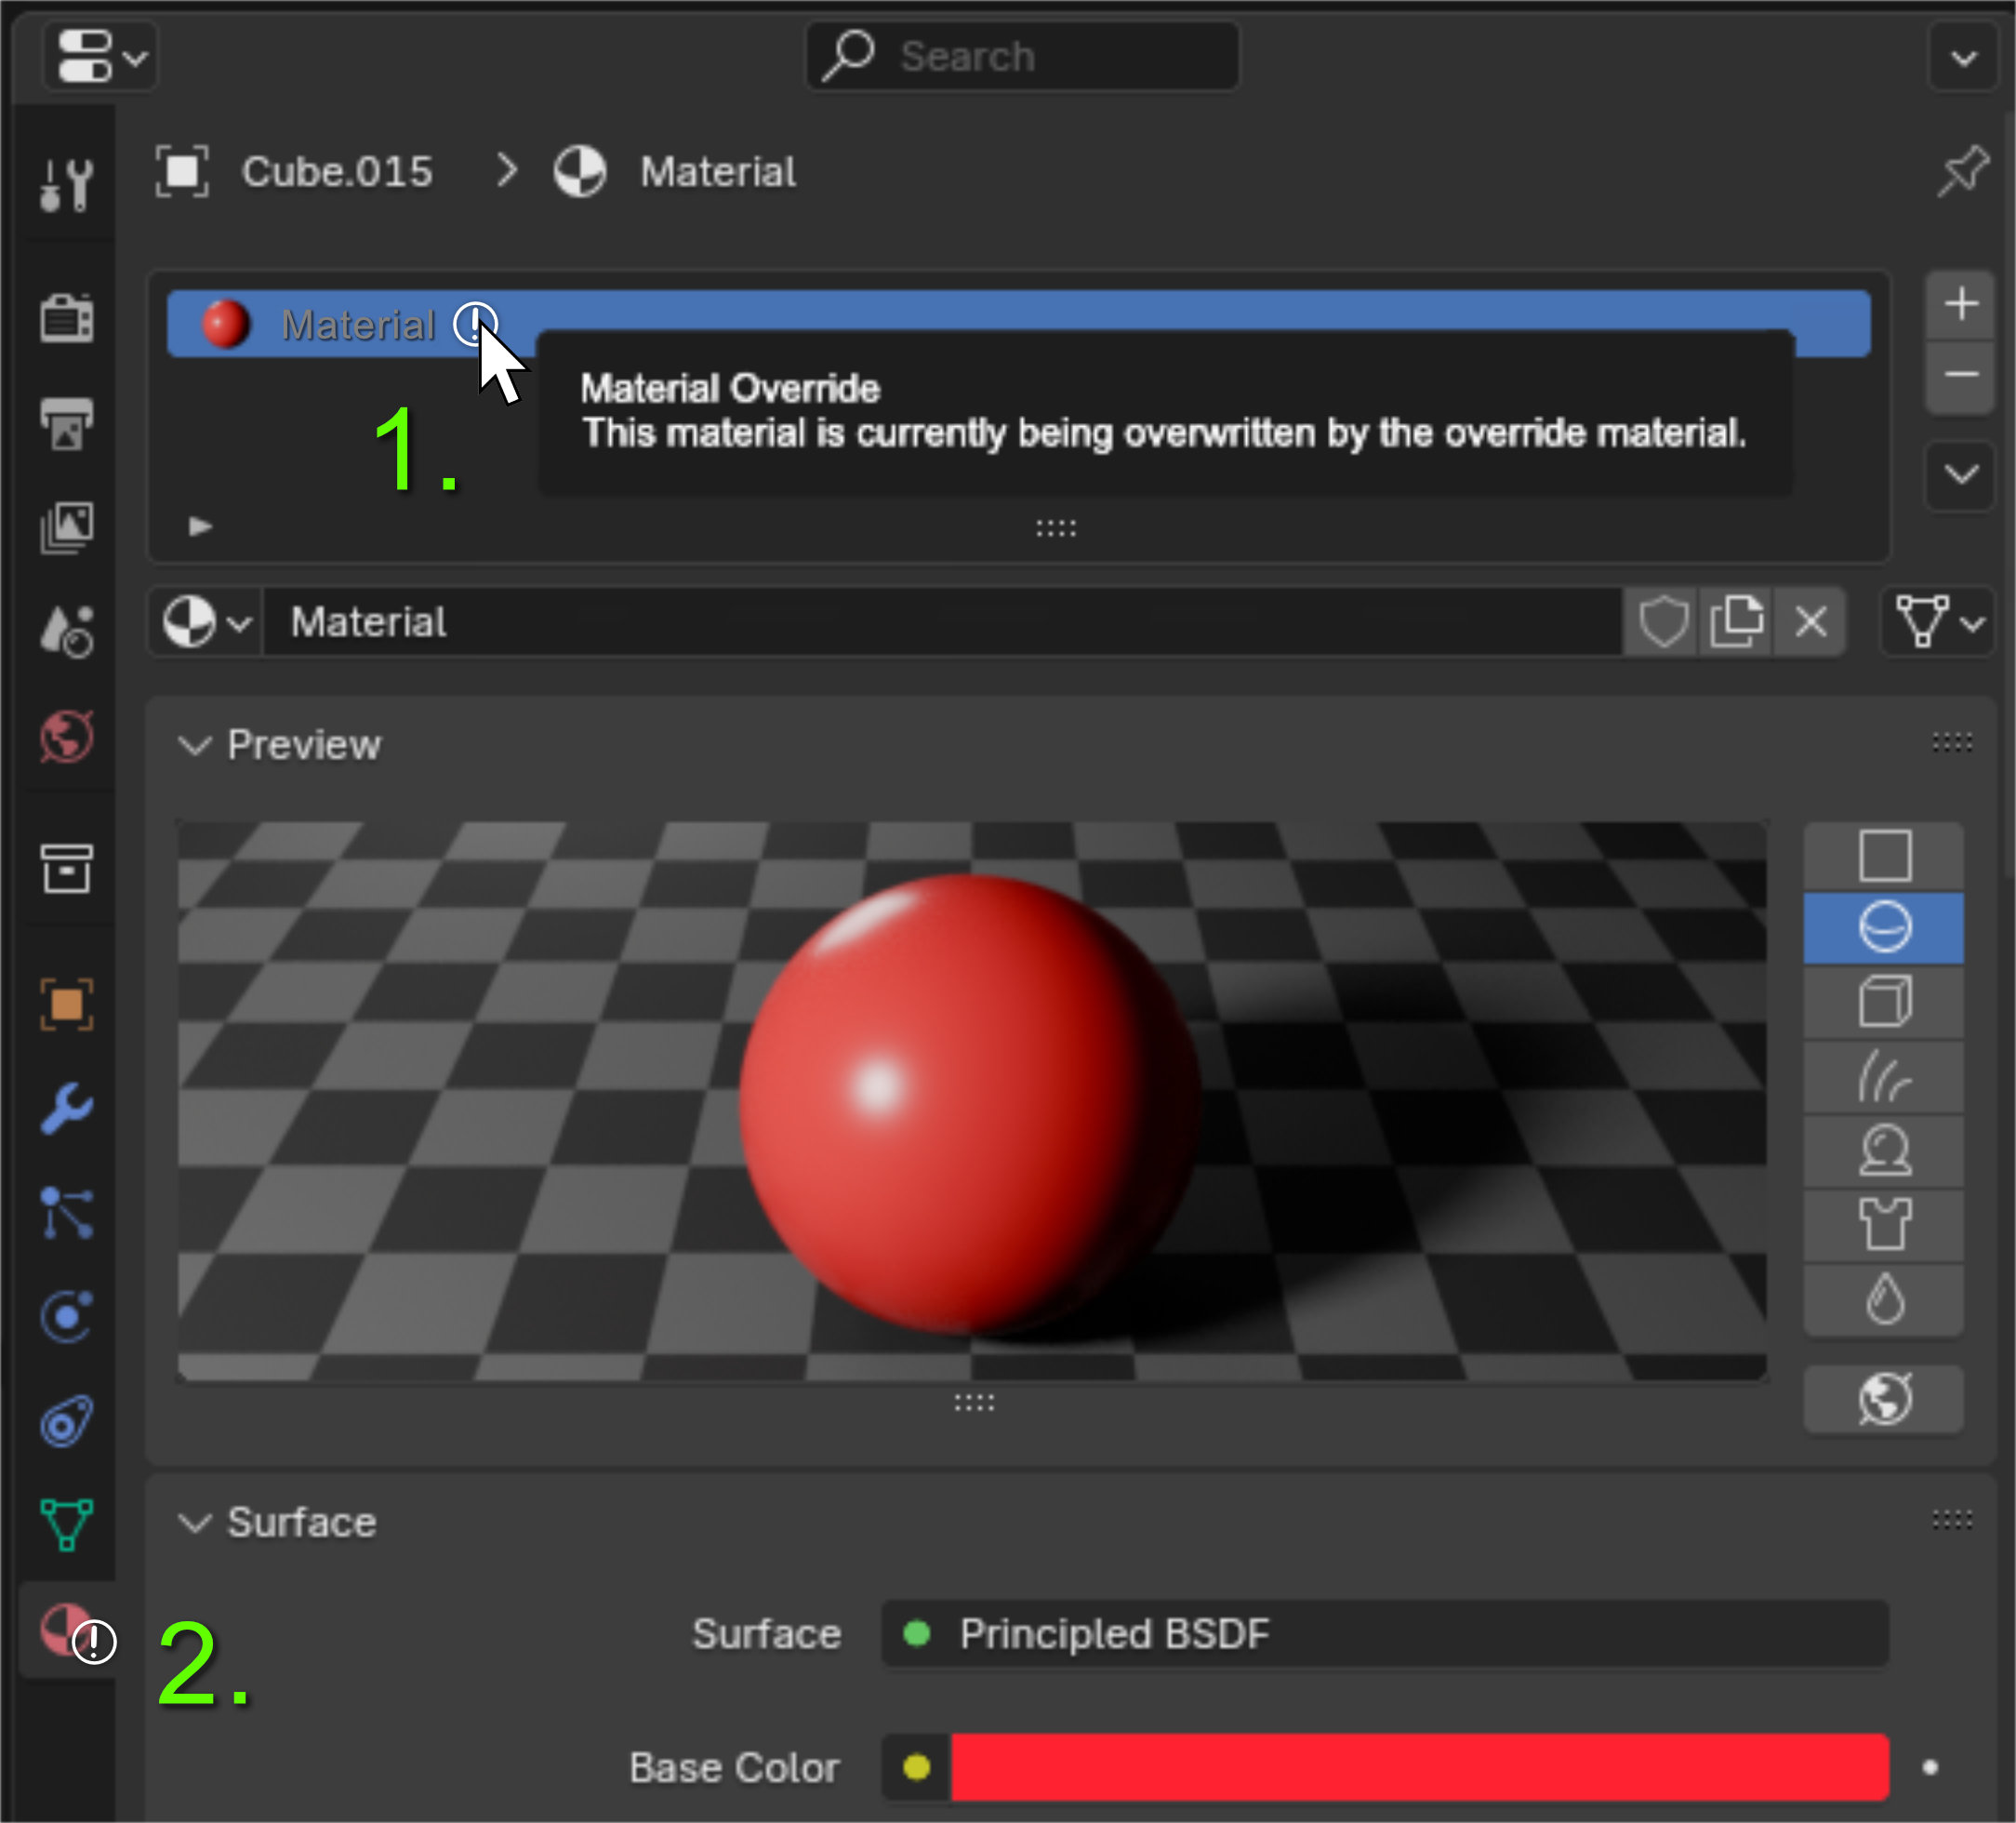Viewport: 2016px width, 1823px height.
Task: Set preview type to Cloth
Action: point(1884,1225)
